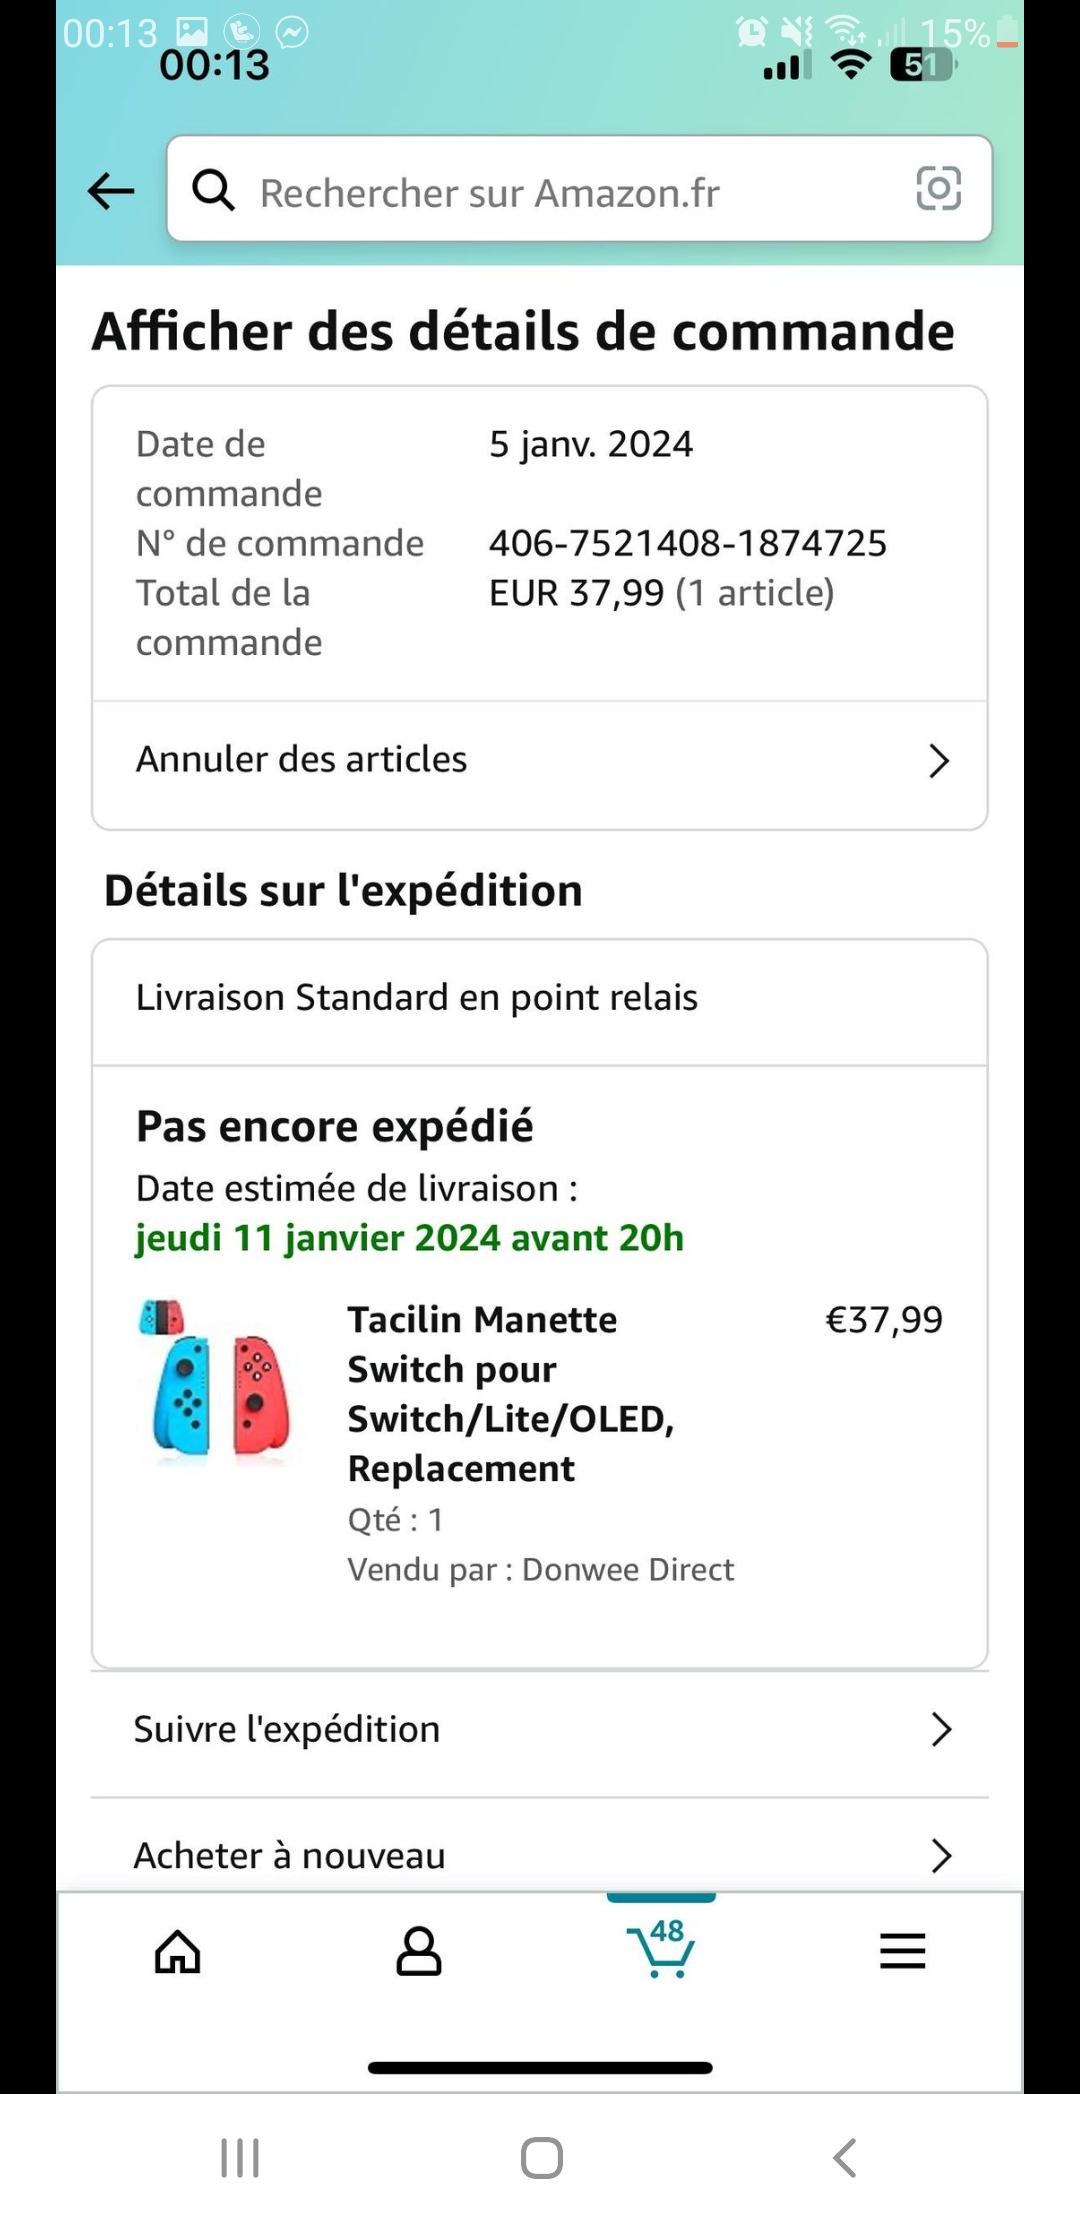The image size is (1080, 2220).
Task: Tap the 'Acheter à nouveau' label
Action: (290, 1856)
